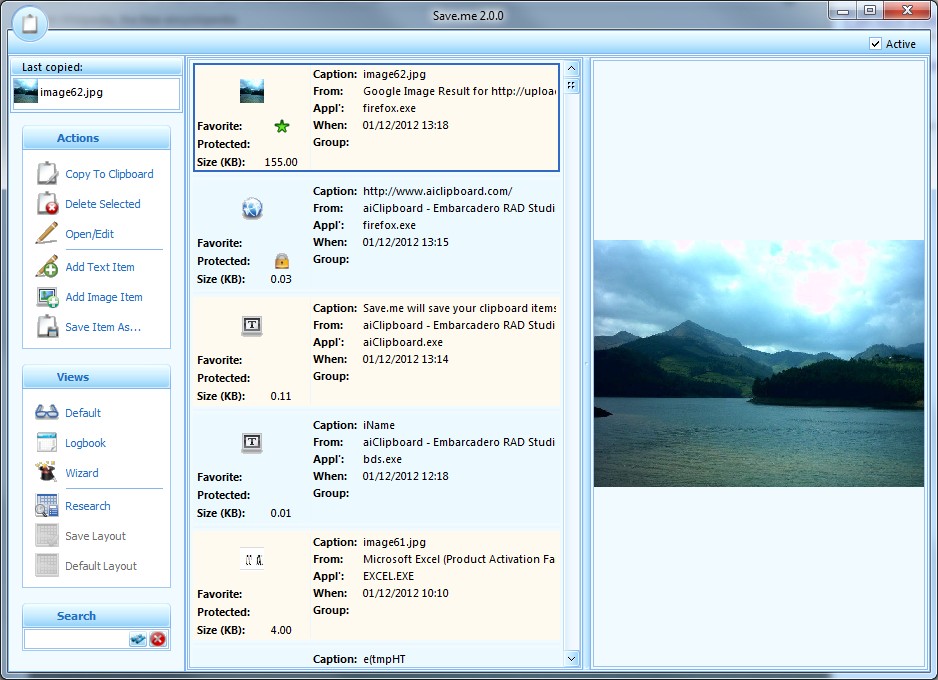
Task: Run search with the blue arrow button
Action: click(138, 639)
